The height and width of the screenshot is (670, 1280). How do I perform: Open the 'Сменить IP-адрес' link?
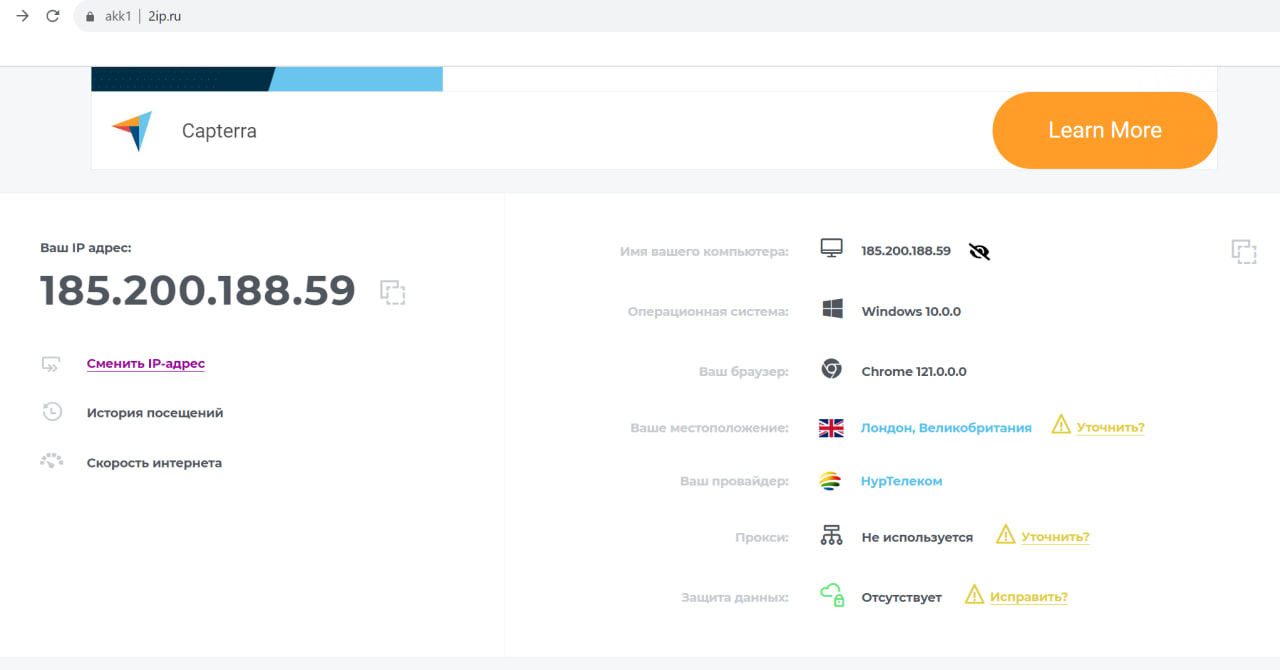[146, 364]
